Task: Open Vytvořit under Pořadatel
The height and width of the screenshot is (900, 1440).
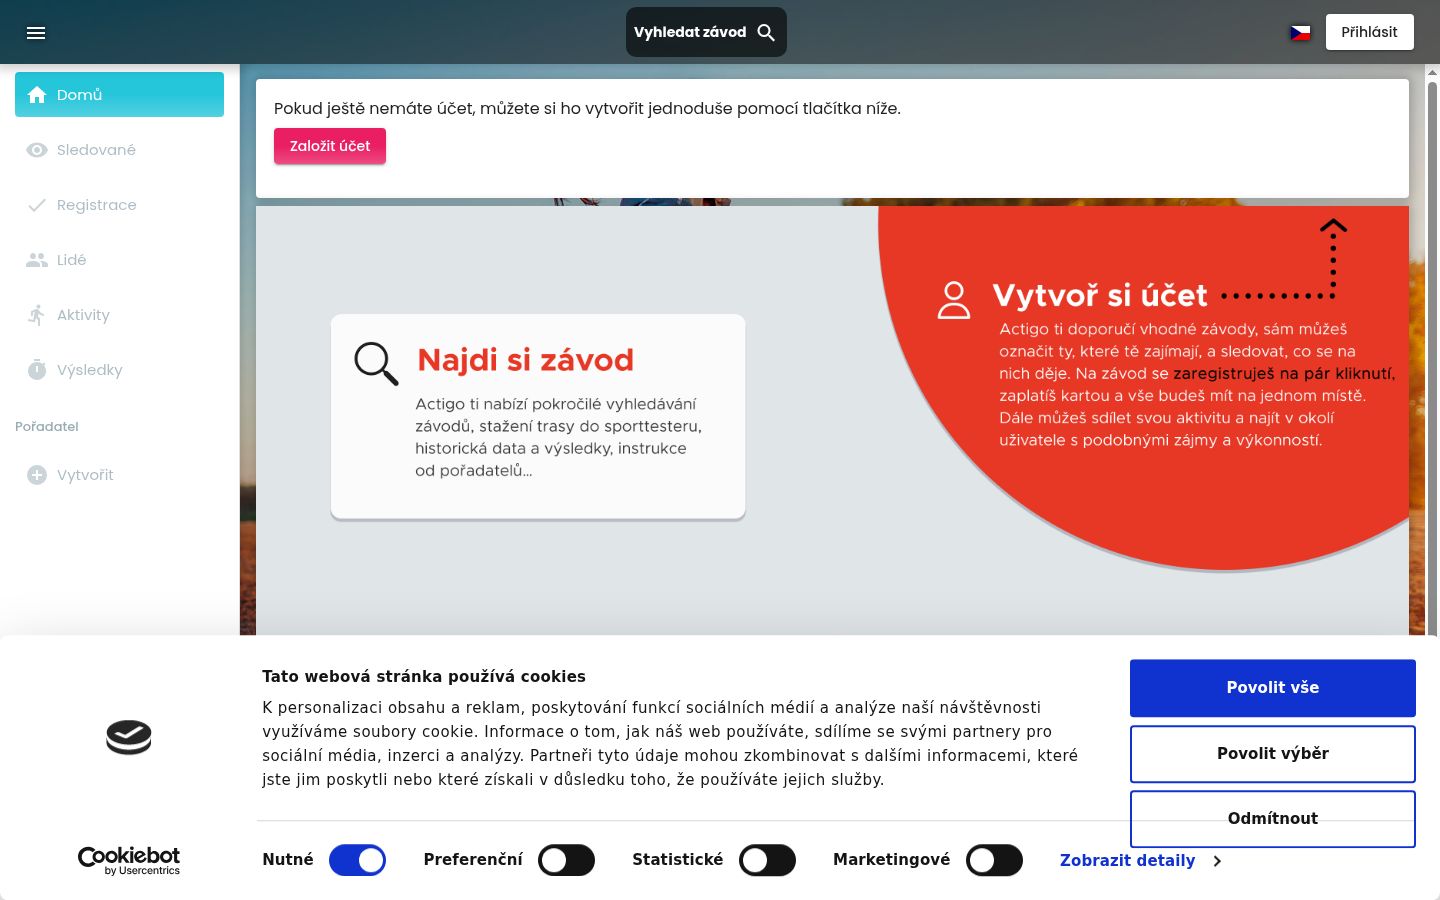Action: (119, 475)
